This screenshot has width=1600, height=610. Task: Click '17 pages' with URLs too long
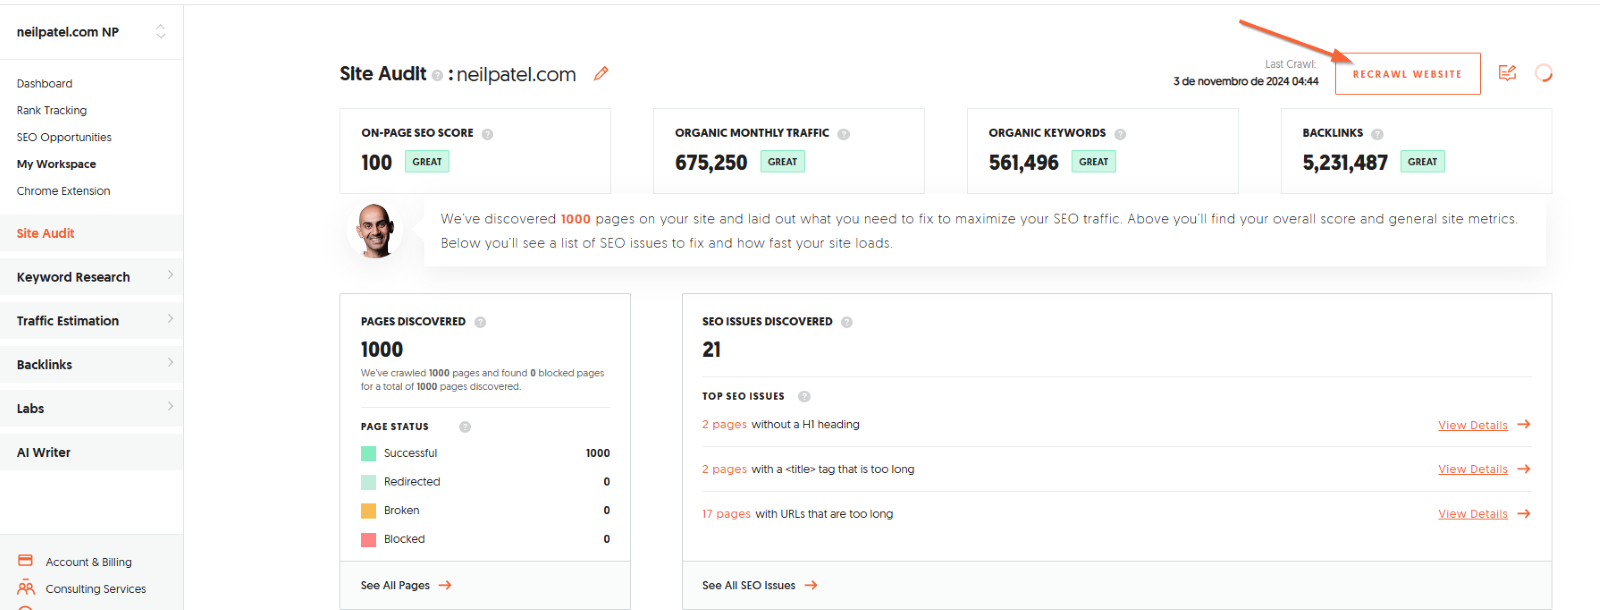click(x=726, y=514)
